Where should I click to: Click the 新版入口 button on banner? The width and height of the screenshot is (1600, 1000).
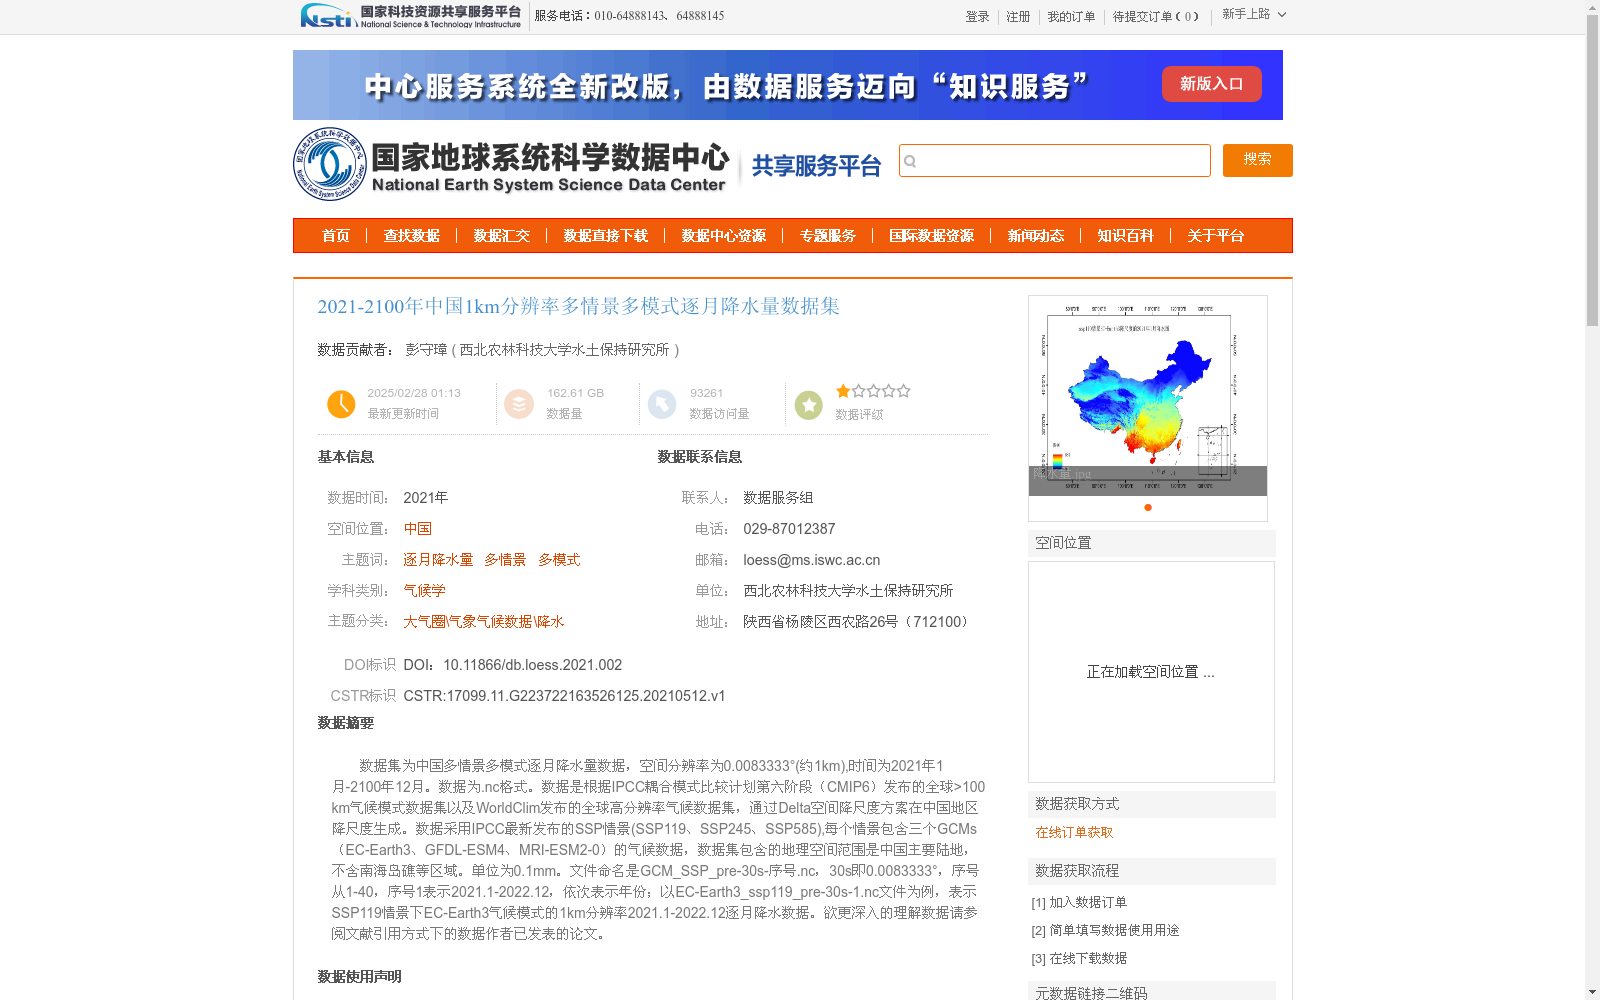[x=1211, y=84]
